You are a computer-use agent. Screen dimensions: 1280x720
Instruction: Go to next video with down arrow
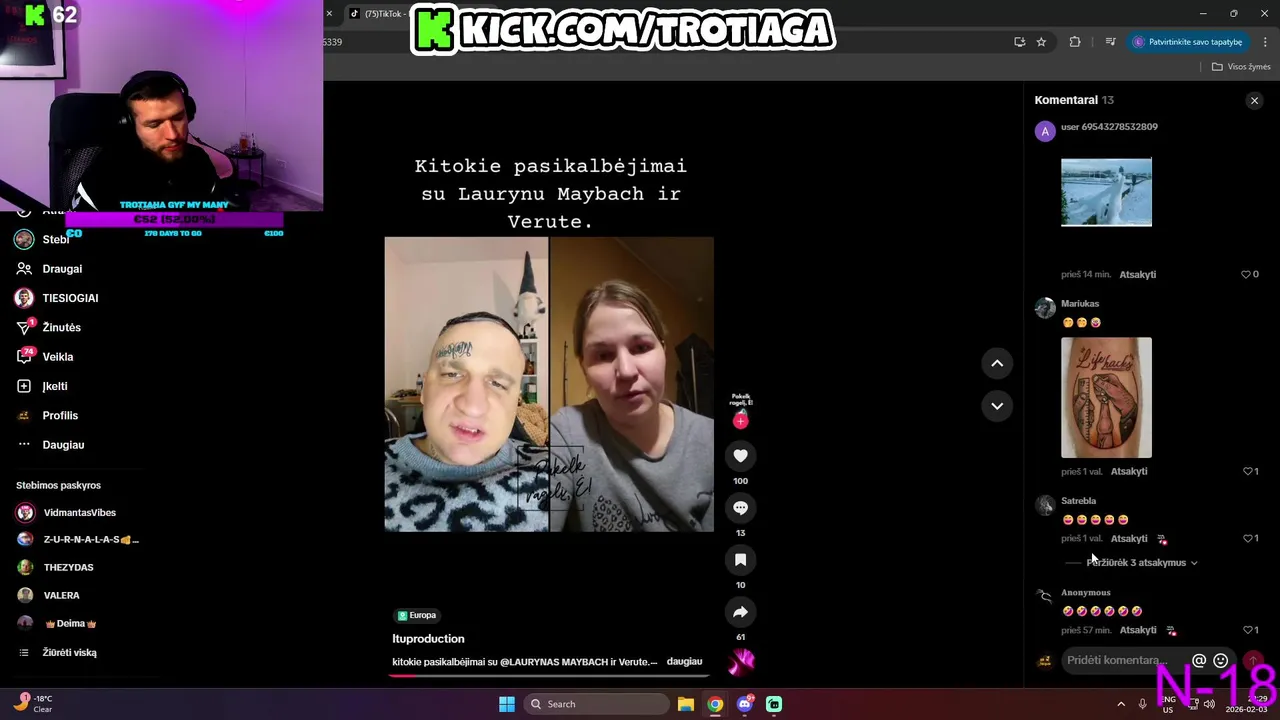coord(997,406)
